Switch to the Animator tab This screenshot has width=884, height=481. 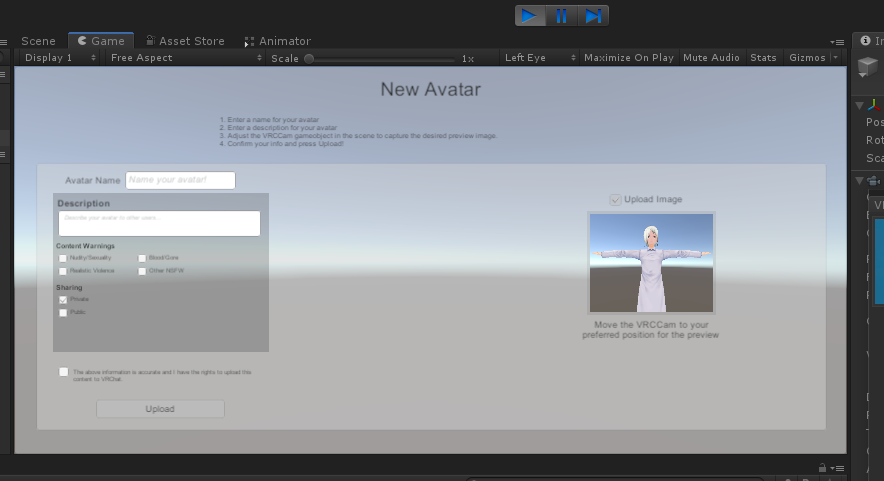click(x=277, y=41)
